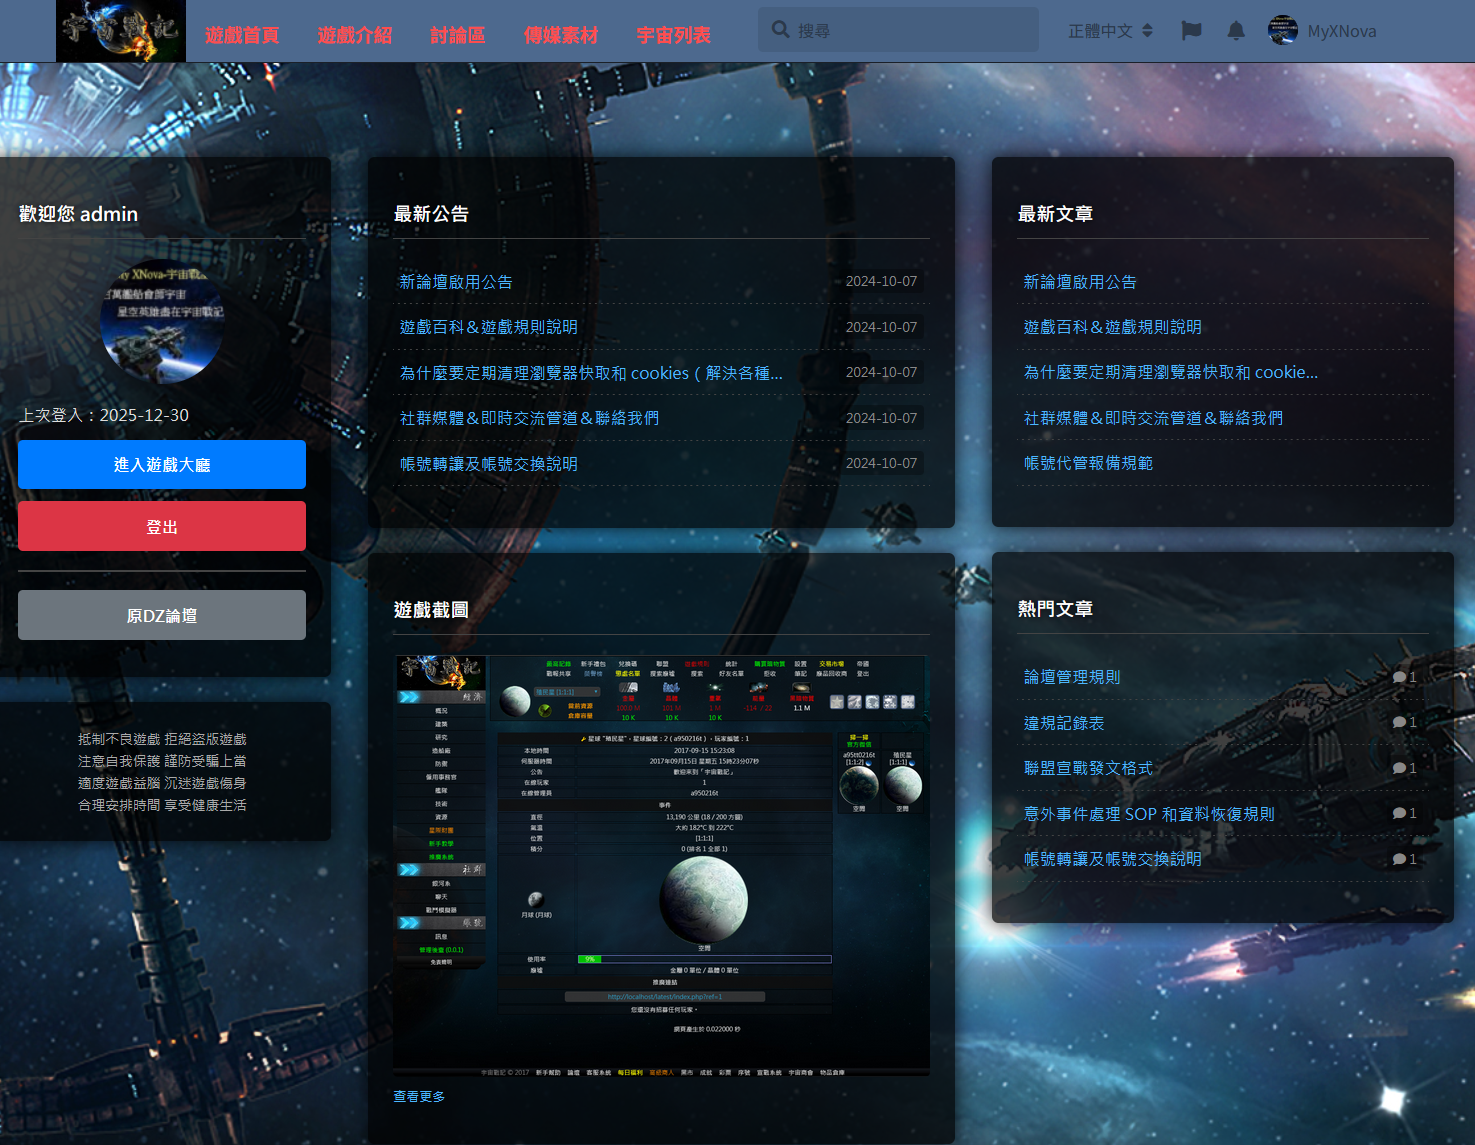The image size is (1475, 1145).
Task: Select 遊戲首頁 in the navigation bar
Action: [241, 33]
